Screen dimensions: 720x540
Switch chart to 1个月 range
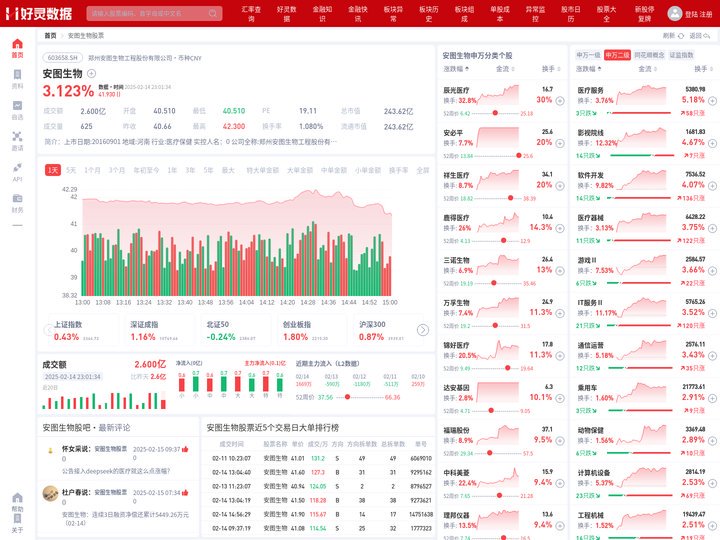tap(92, 170)
